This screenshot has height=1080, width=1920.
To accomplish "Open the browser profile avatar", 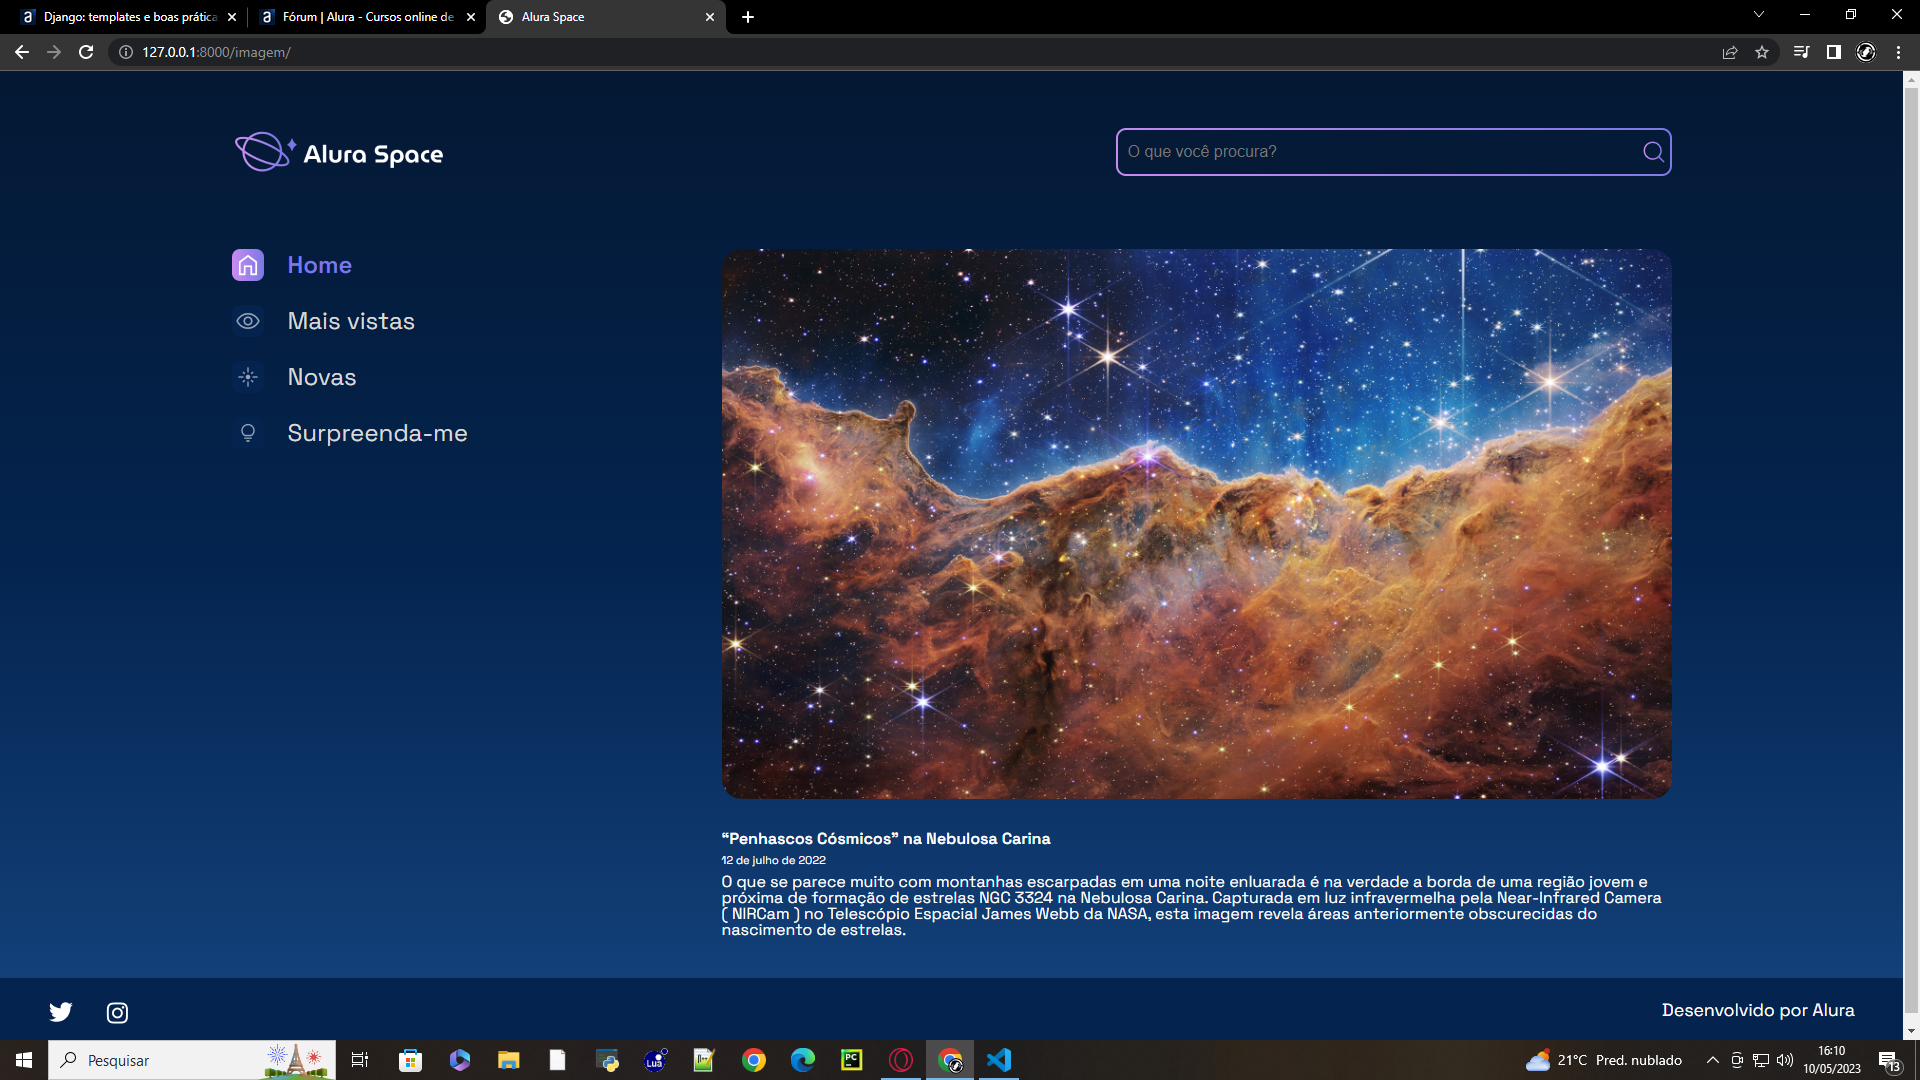I will pyautogui.click(x=1866, y=52).
